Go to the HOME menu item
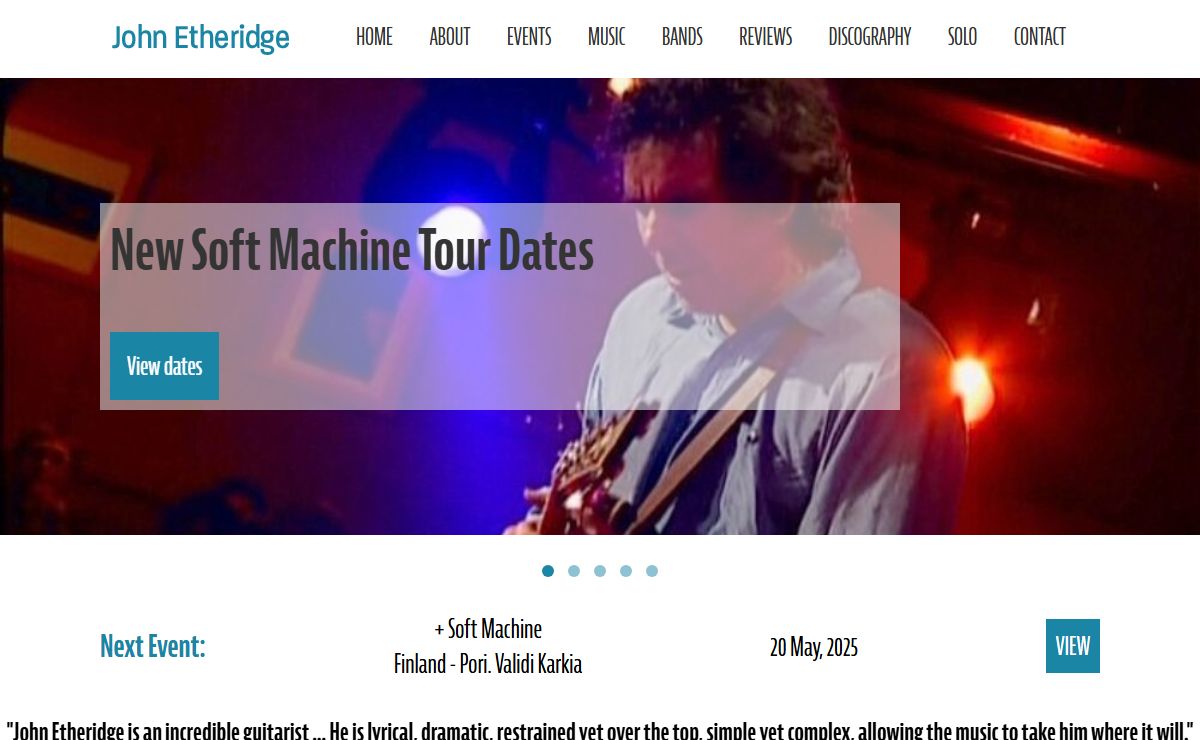Screen dimensions: 1200x740 point(374,37)
